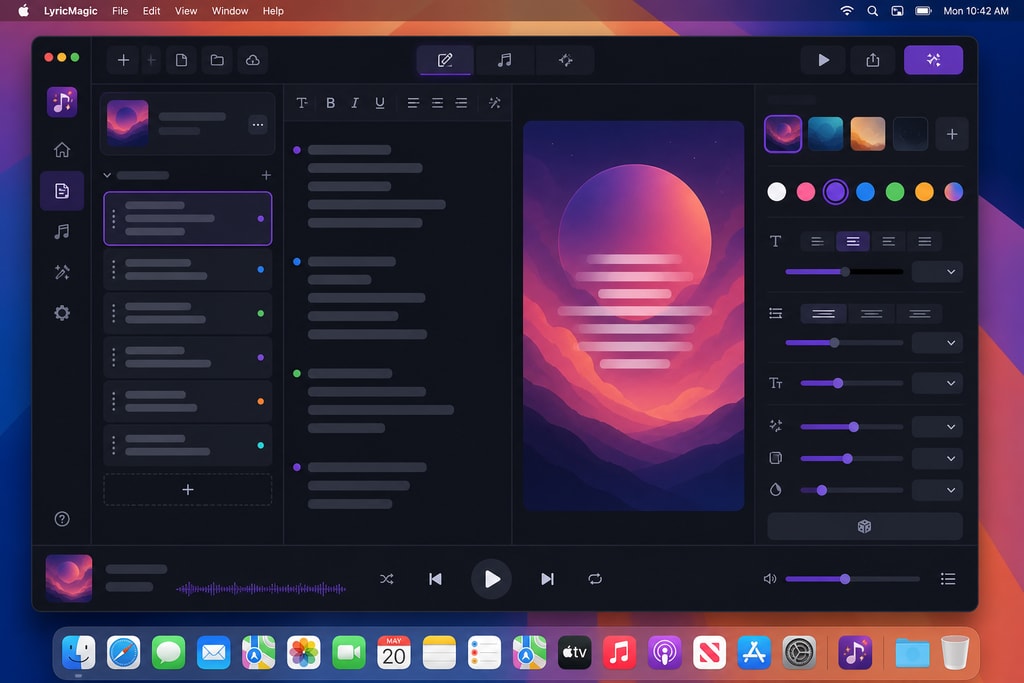Open Spotlight search in menu bar
Image resolution: width=1024 pixels, height=683 pixels.
point(872,10)
